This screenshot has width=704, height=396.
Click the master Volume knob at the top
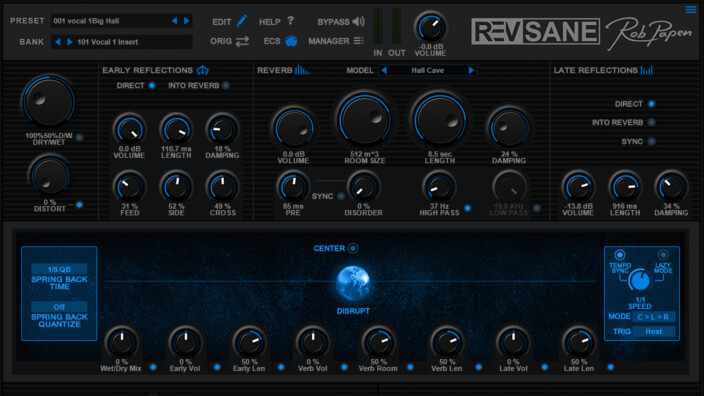pos(431,27)
